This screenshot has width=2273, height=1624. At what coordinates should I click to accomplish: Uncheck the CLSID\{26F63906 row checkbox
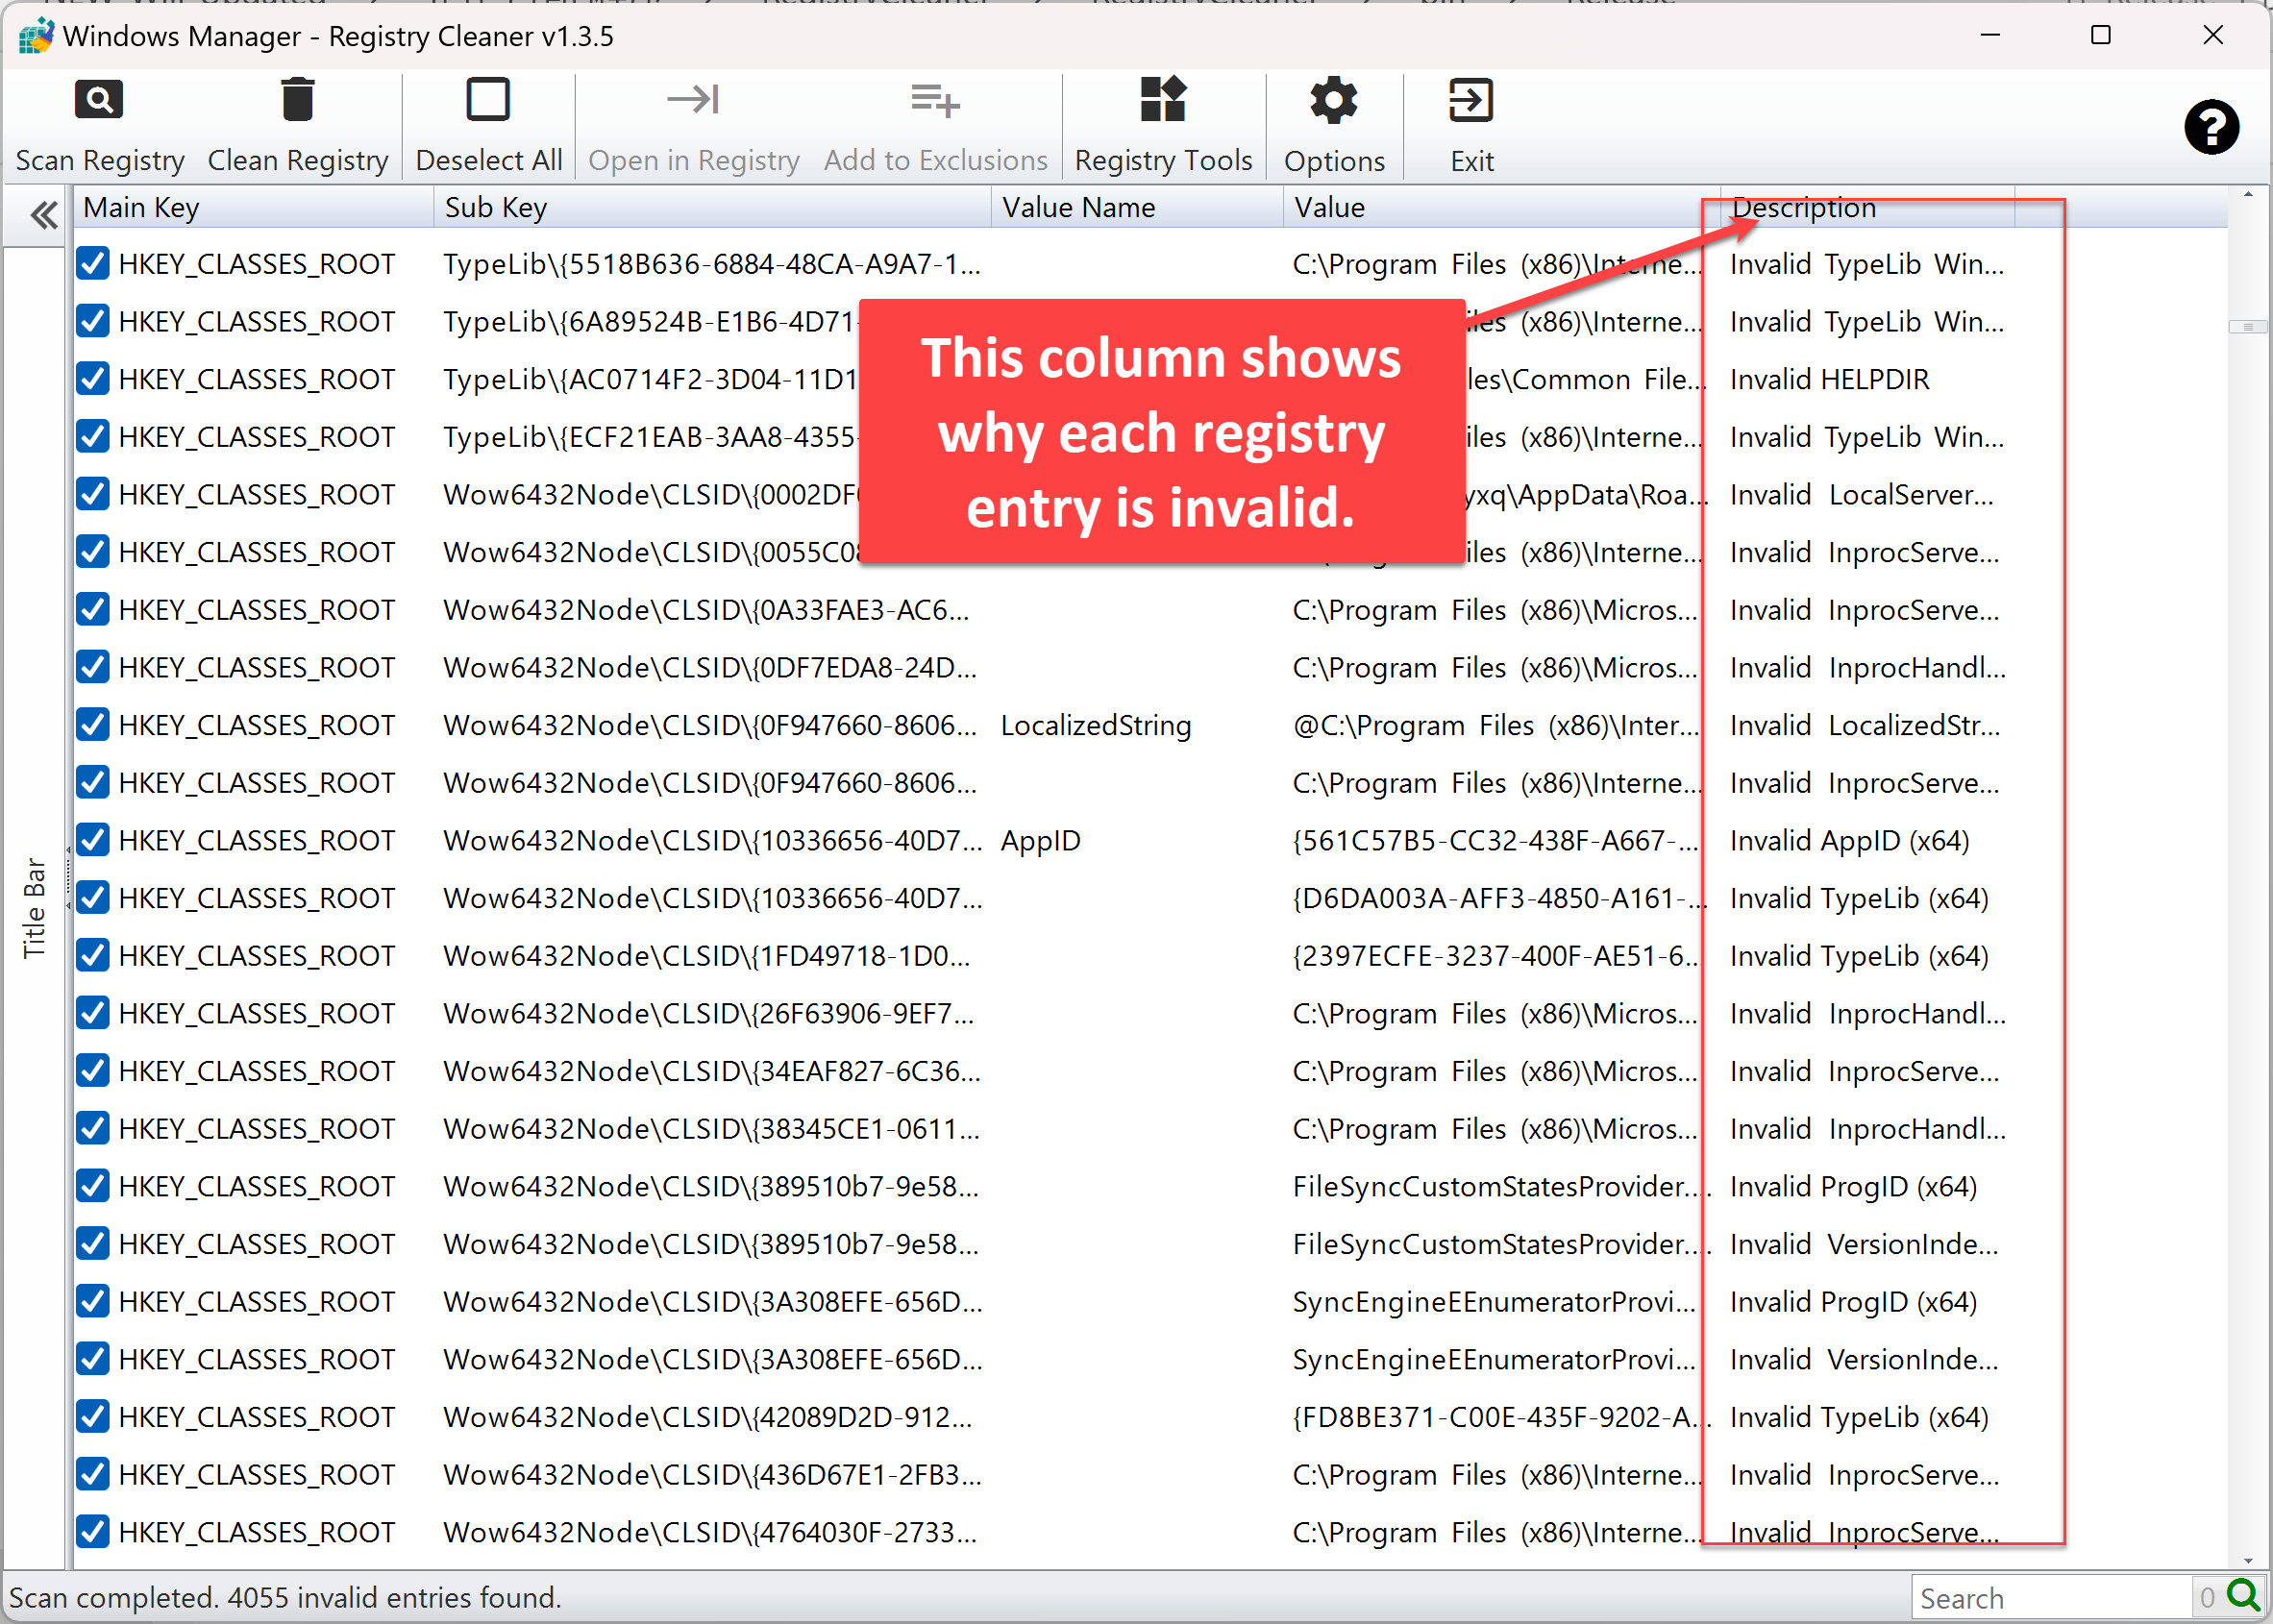[x=93, y=1014]
